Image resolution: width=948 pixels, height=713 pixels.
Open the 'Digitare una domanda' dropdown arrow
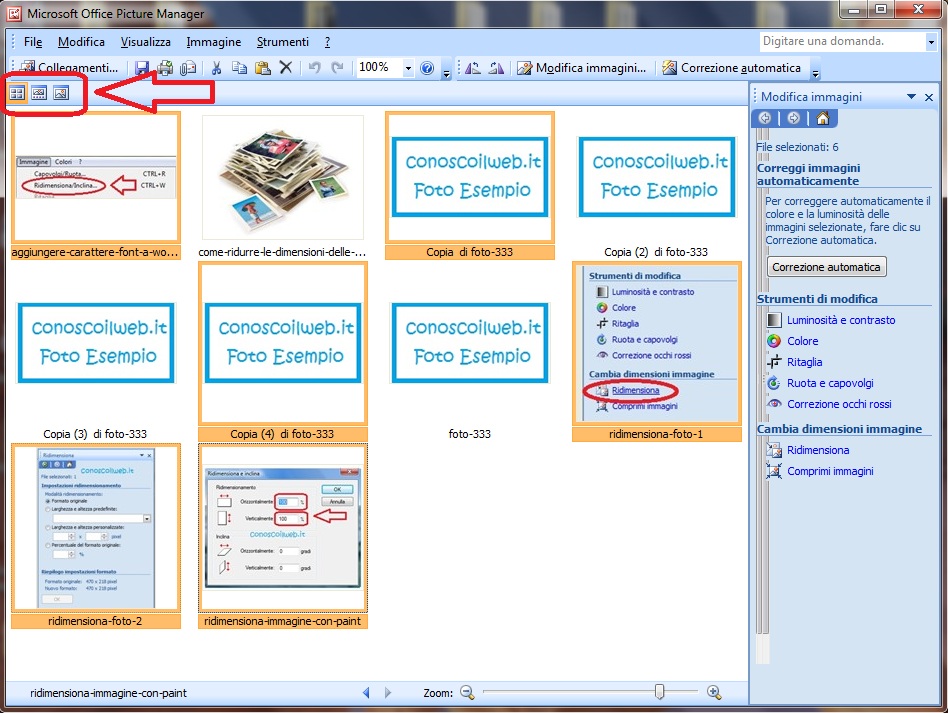tap(931, 42)
